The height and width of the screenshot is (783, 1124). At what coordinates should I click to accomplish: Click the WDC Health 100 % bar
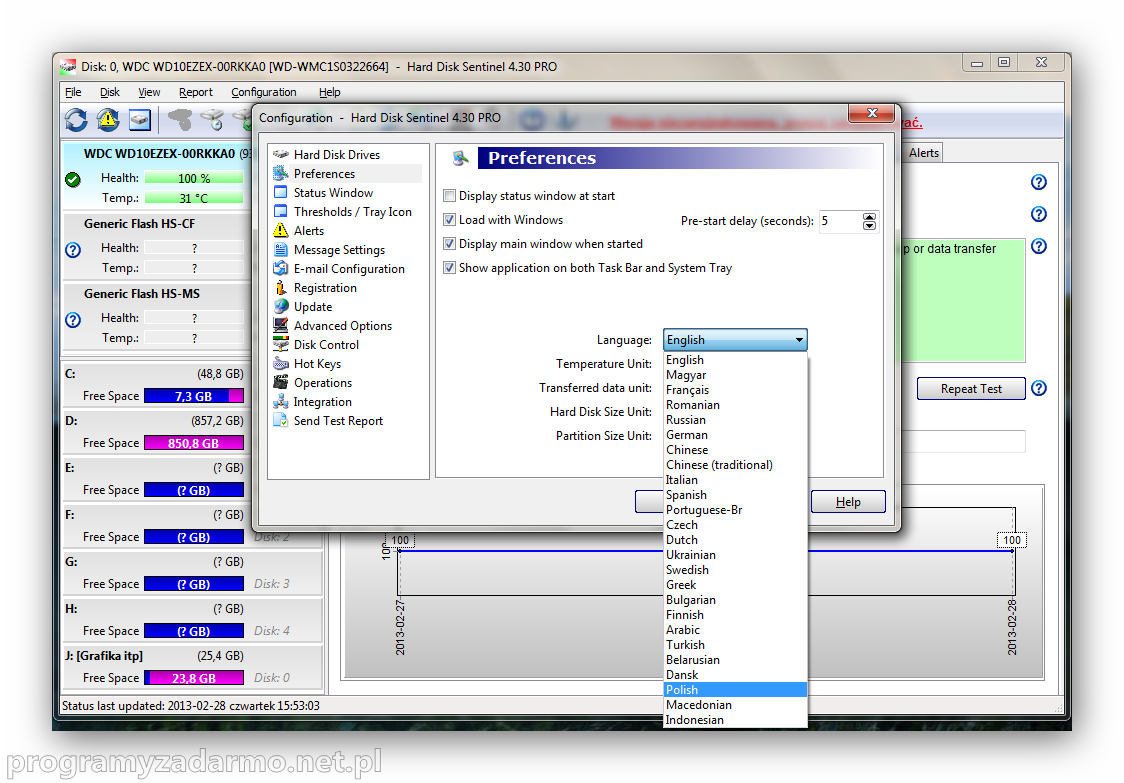194,178
